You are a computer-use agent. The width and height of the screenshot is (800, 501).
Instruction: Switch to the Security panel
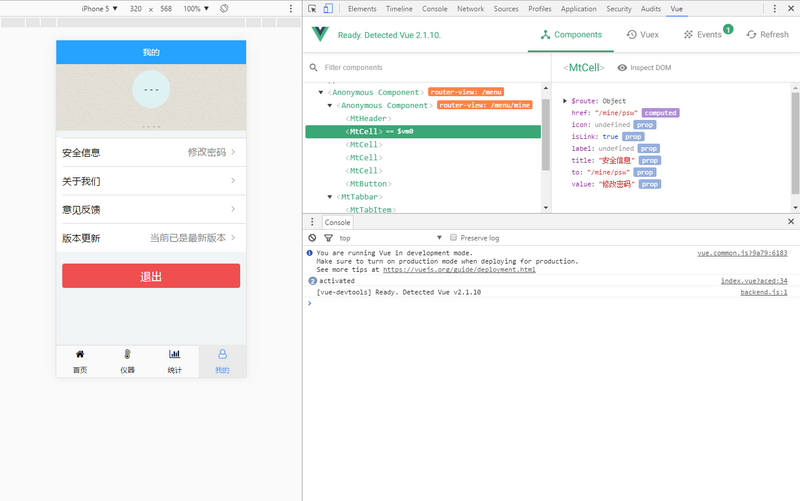click(x=619, y=9)
